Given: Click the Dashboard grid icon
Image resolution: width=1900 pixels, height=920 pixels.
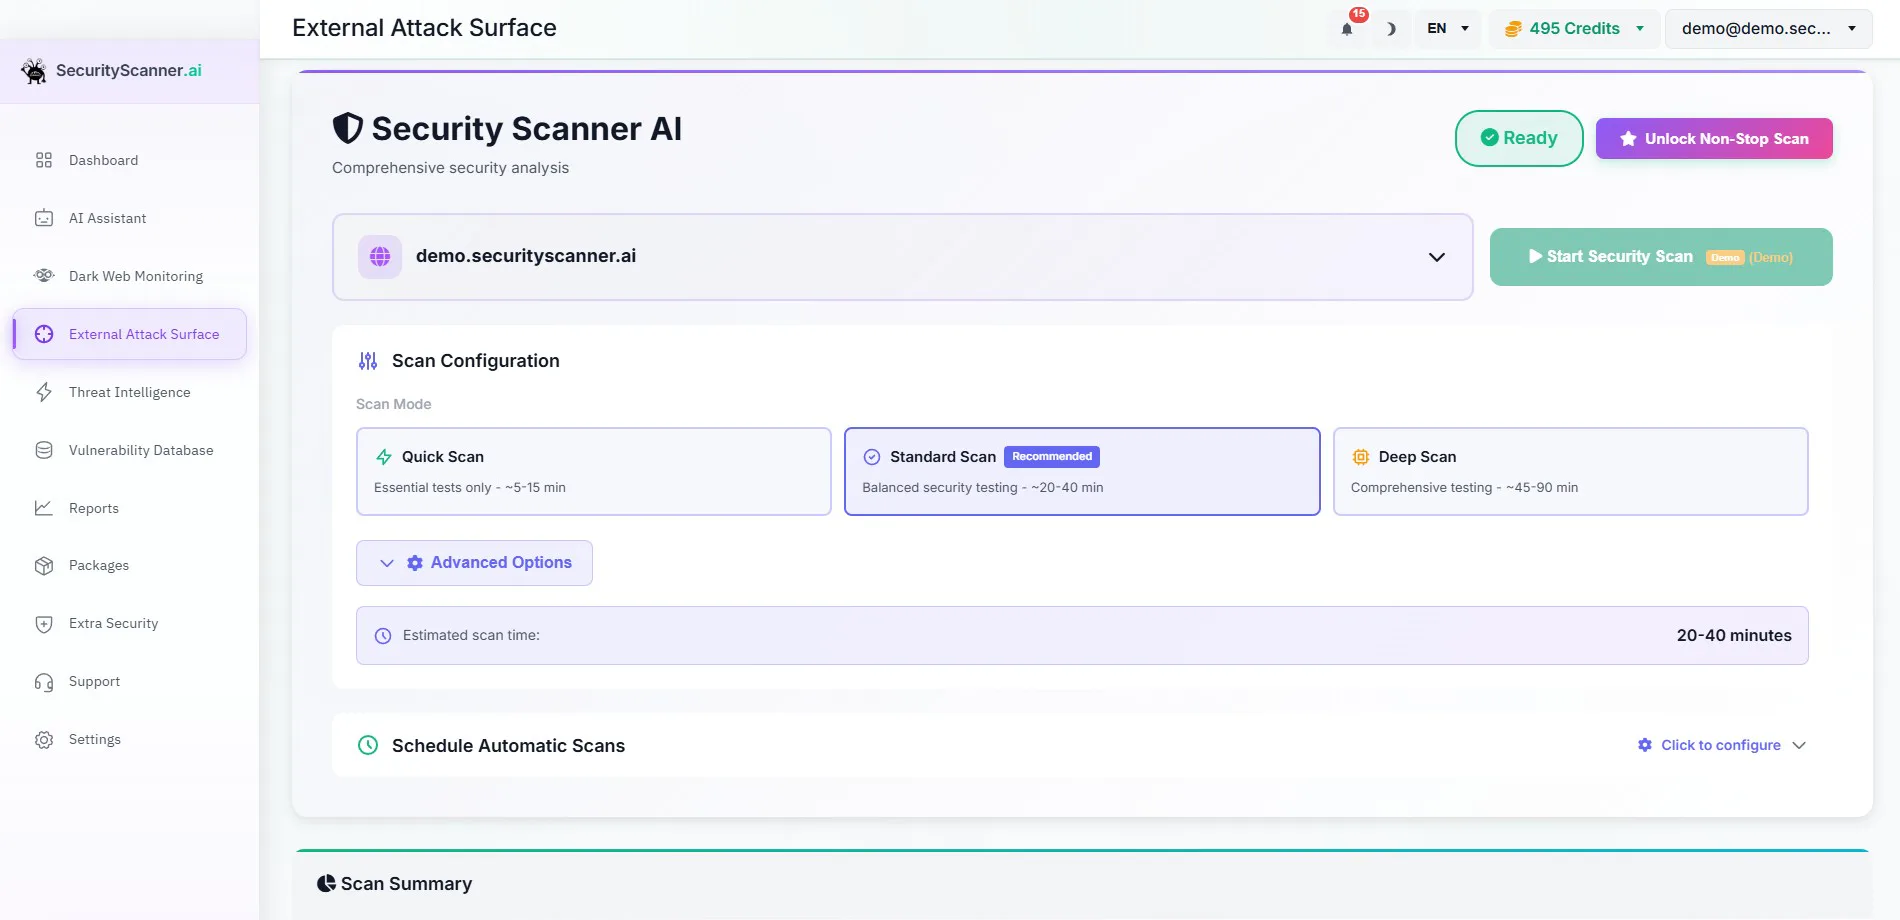Looking at the screenshot, I should 44,160.
